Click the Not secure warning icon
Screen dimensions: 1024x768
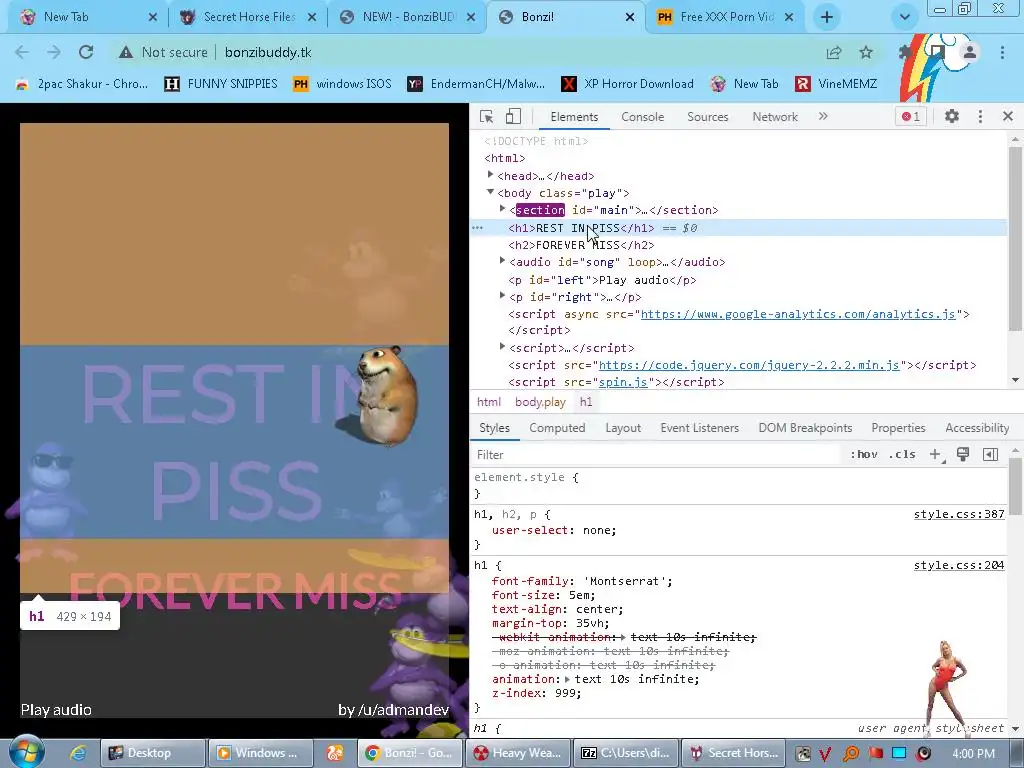[x=125, y=52]
